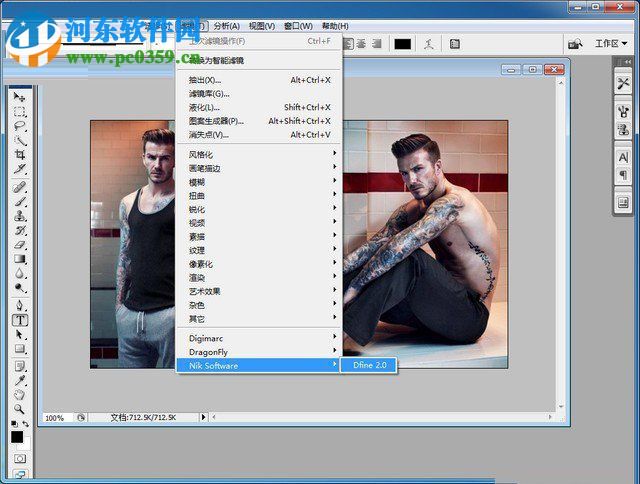Viewport: 640px width, 484px height.
Task: Expand the collapsed panel dock
Action: (628, 62)
